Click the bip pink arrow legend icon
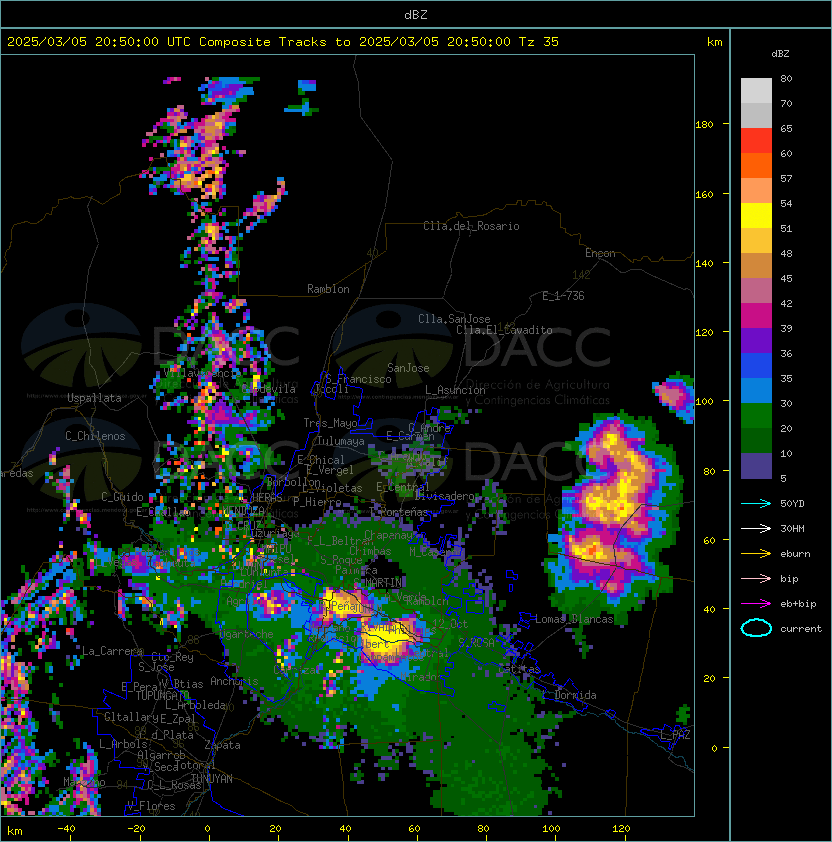The width and height of the screenshot is (832, 842). [756, 578]
